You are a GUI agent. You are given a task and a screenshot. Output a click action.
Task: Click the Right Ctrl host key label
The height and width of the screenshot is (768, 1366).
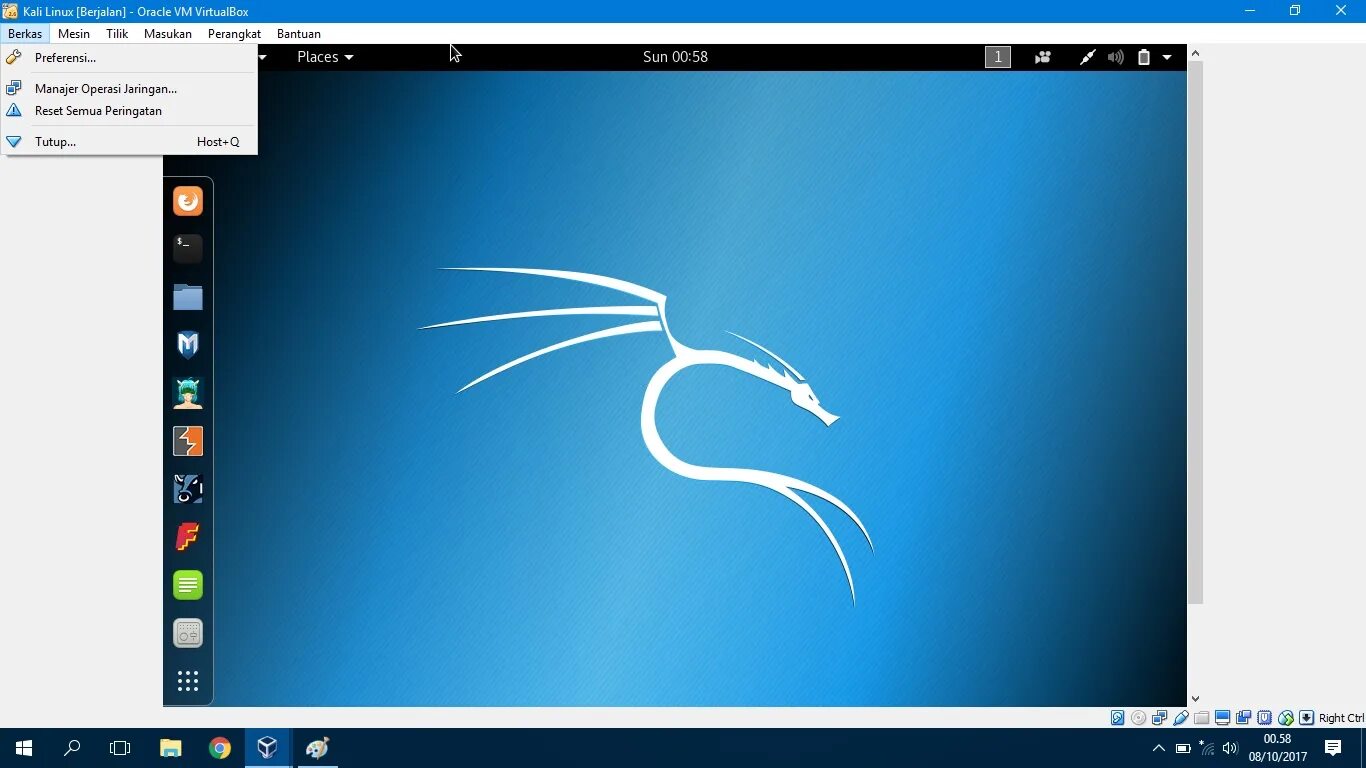1341,718
